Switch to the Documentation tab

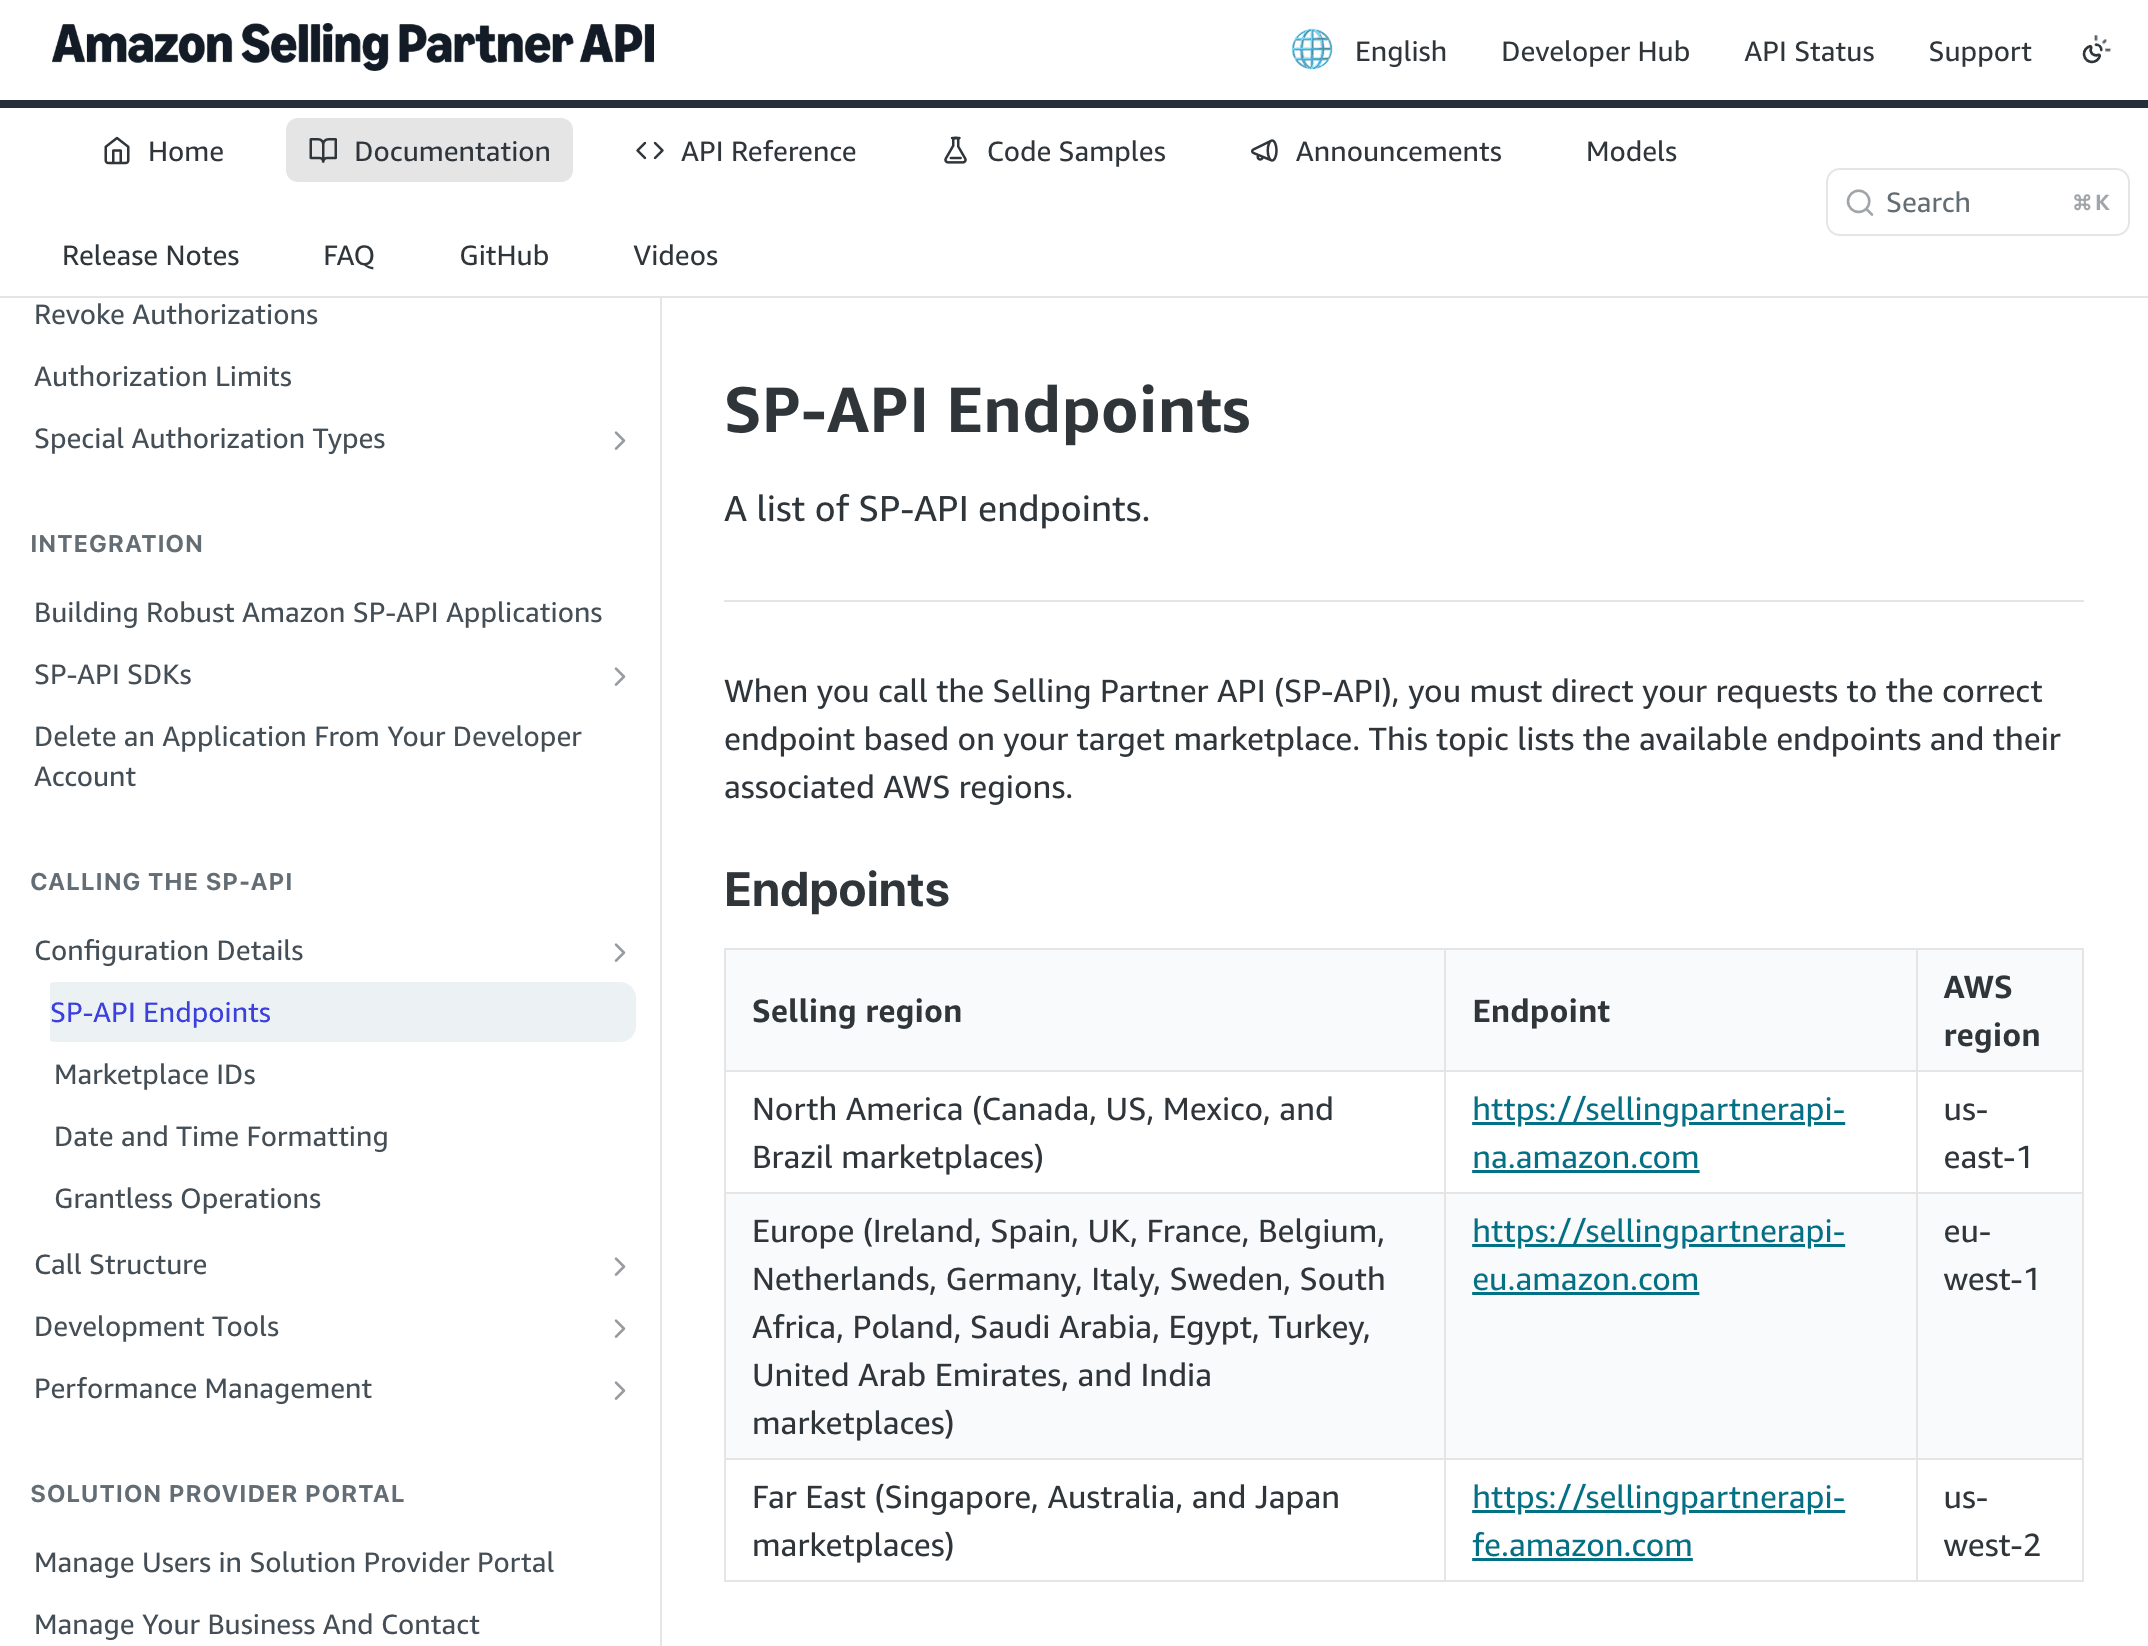click(x=429, y=151)
